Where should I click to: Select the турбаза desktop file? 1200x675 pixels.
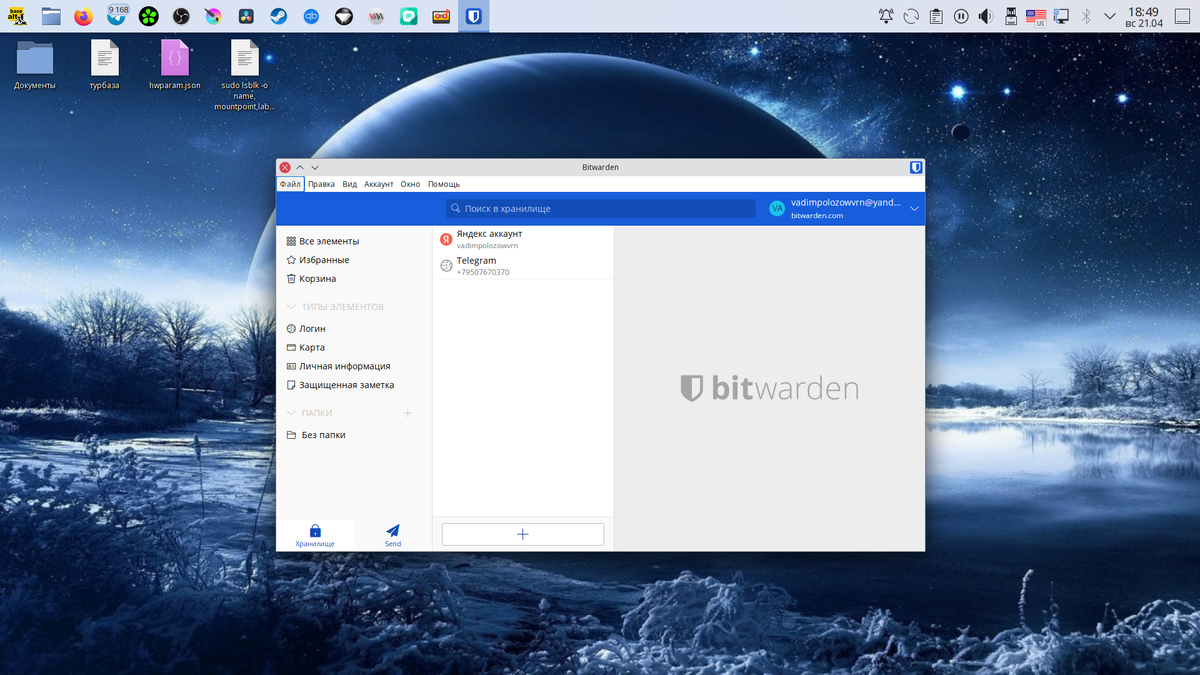[x=105, y=65]
